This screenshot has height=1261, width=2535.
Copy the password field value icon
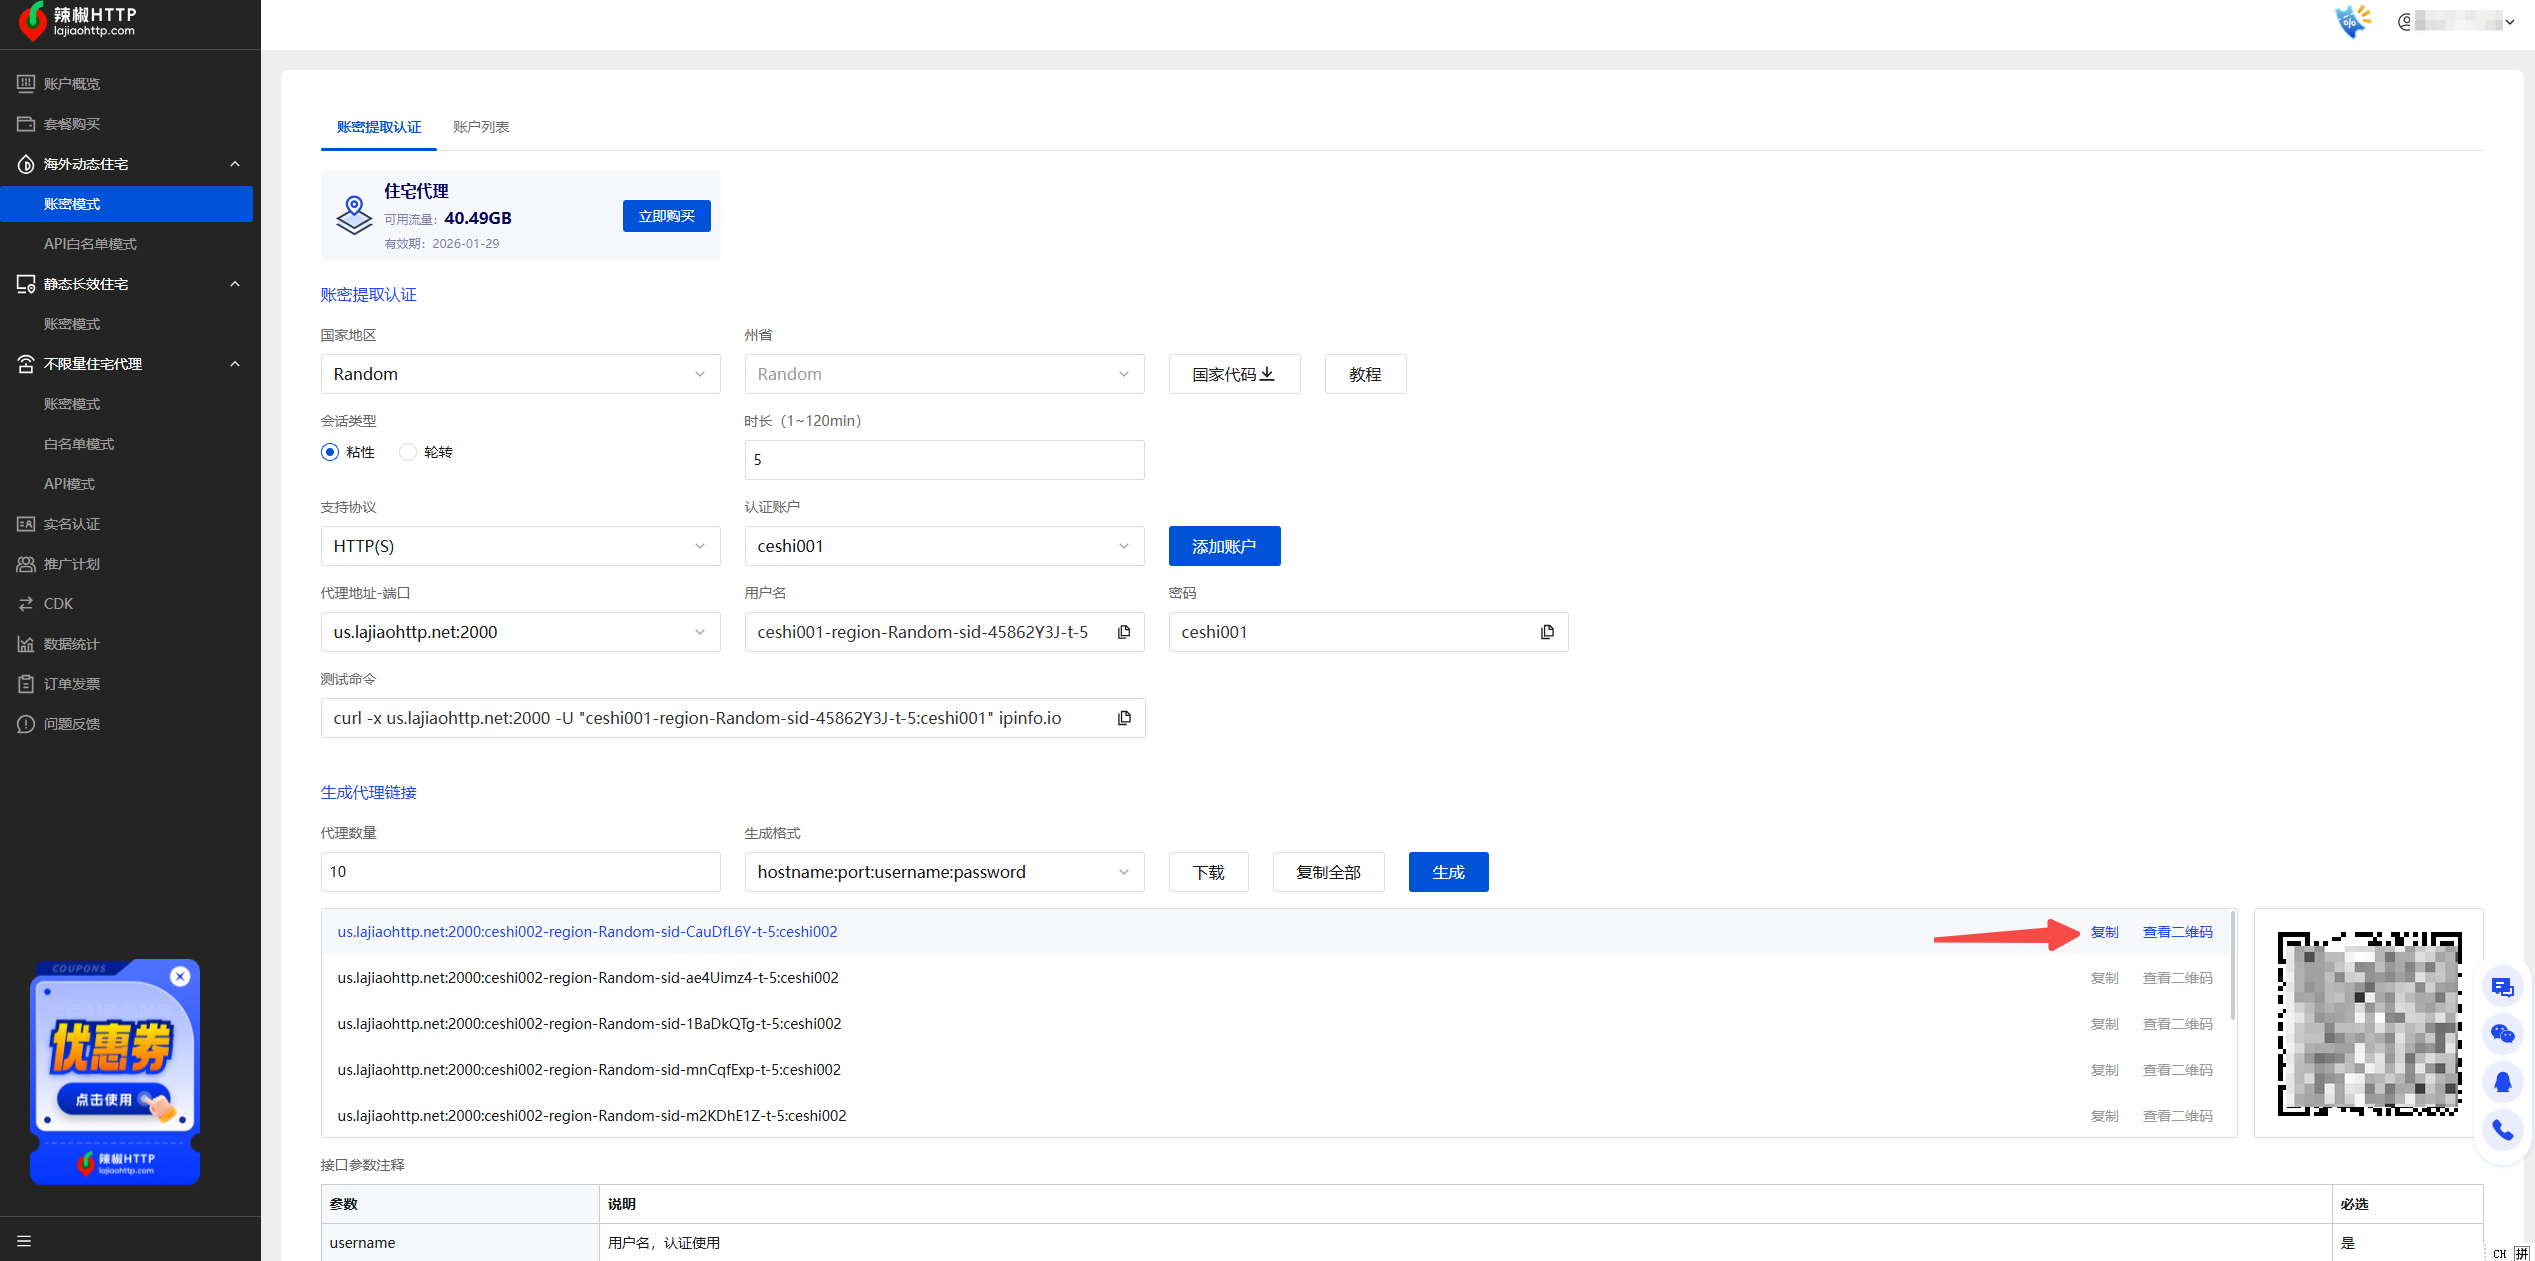pyautogui.click(x=1547, y=632)
